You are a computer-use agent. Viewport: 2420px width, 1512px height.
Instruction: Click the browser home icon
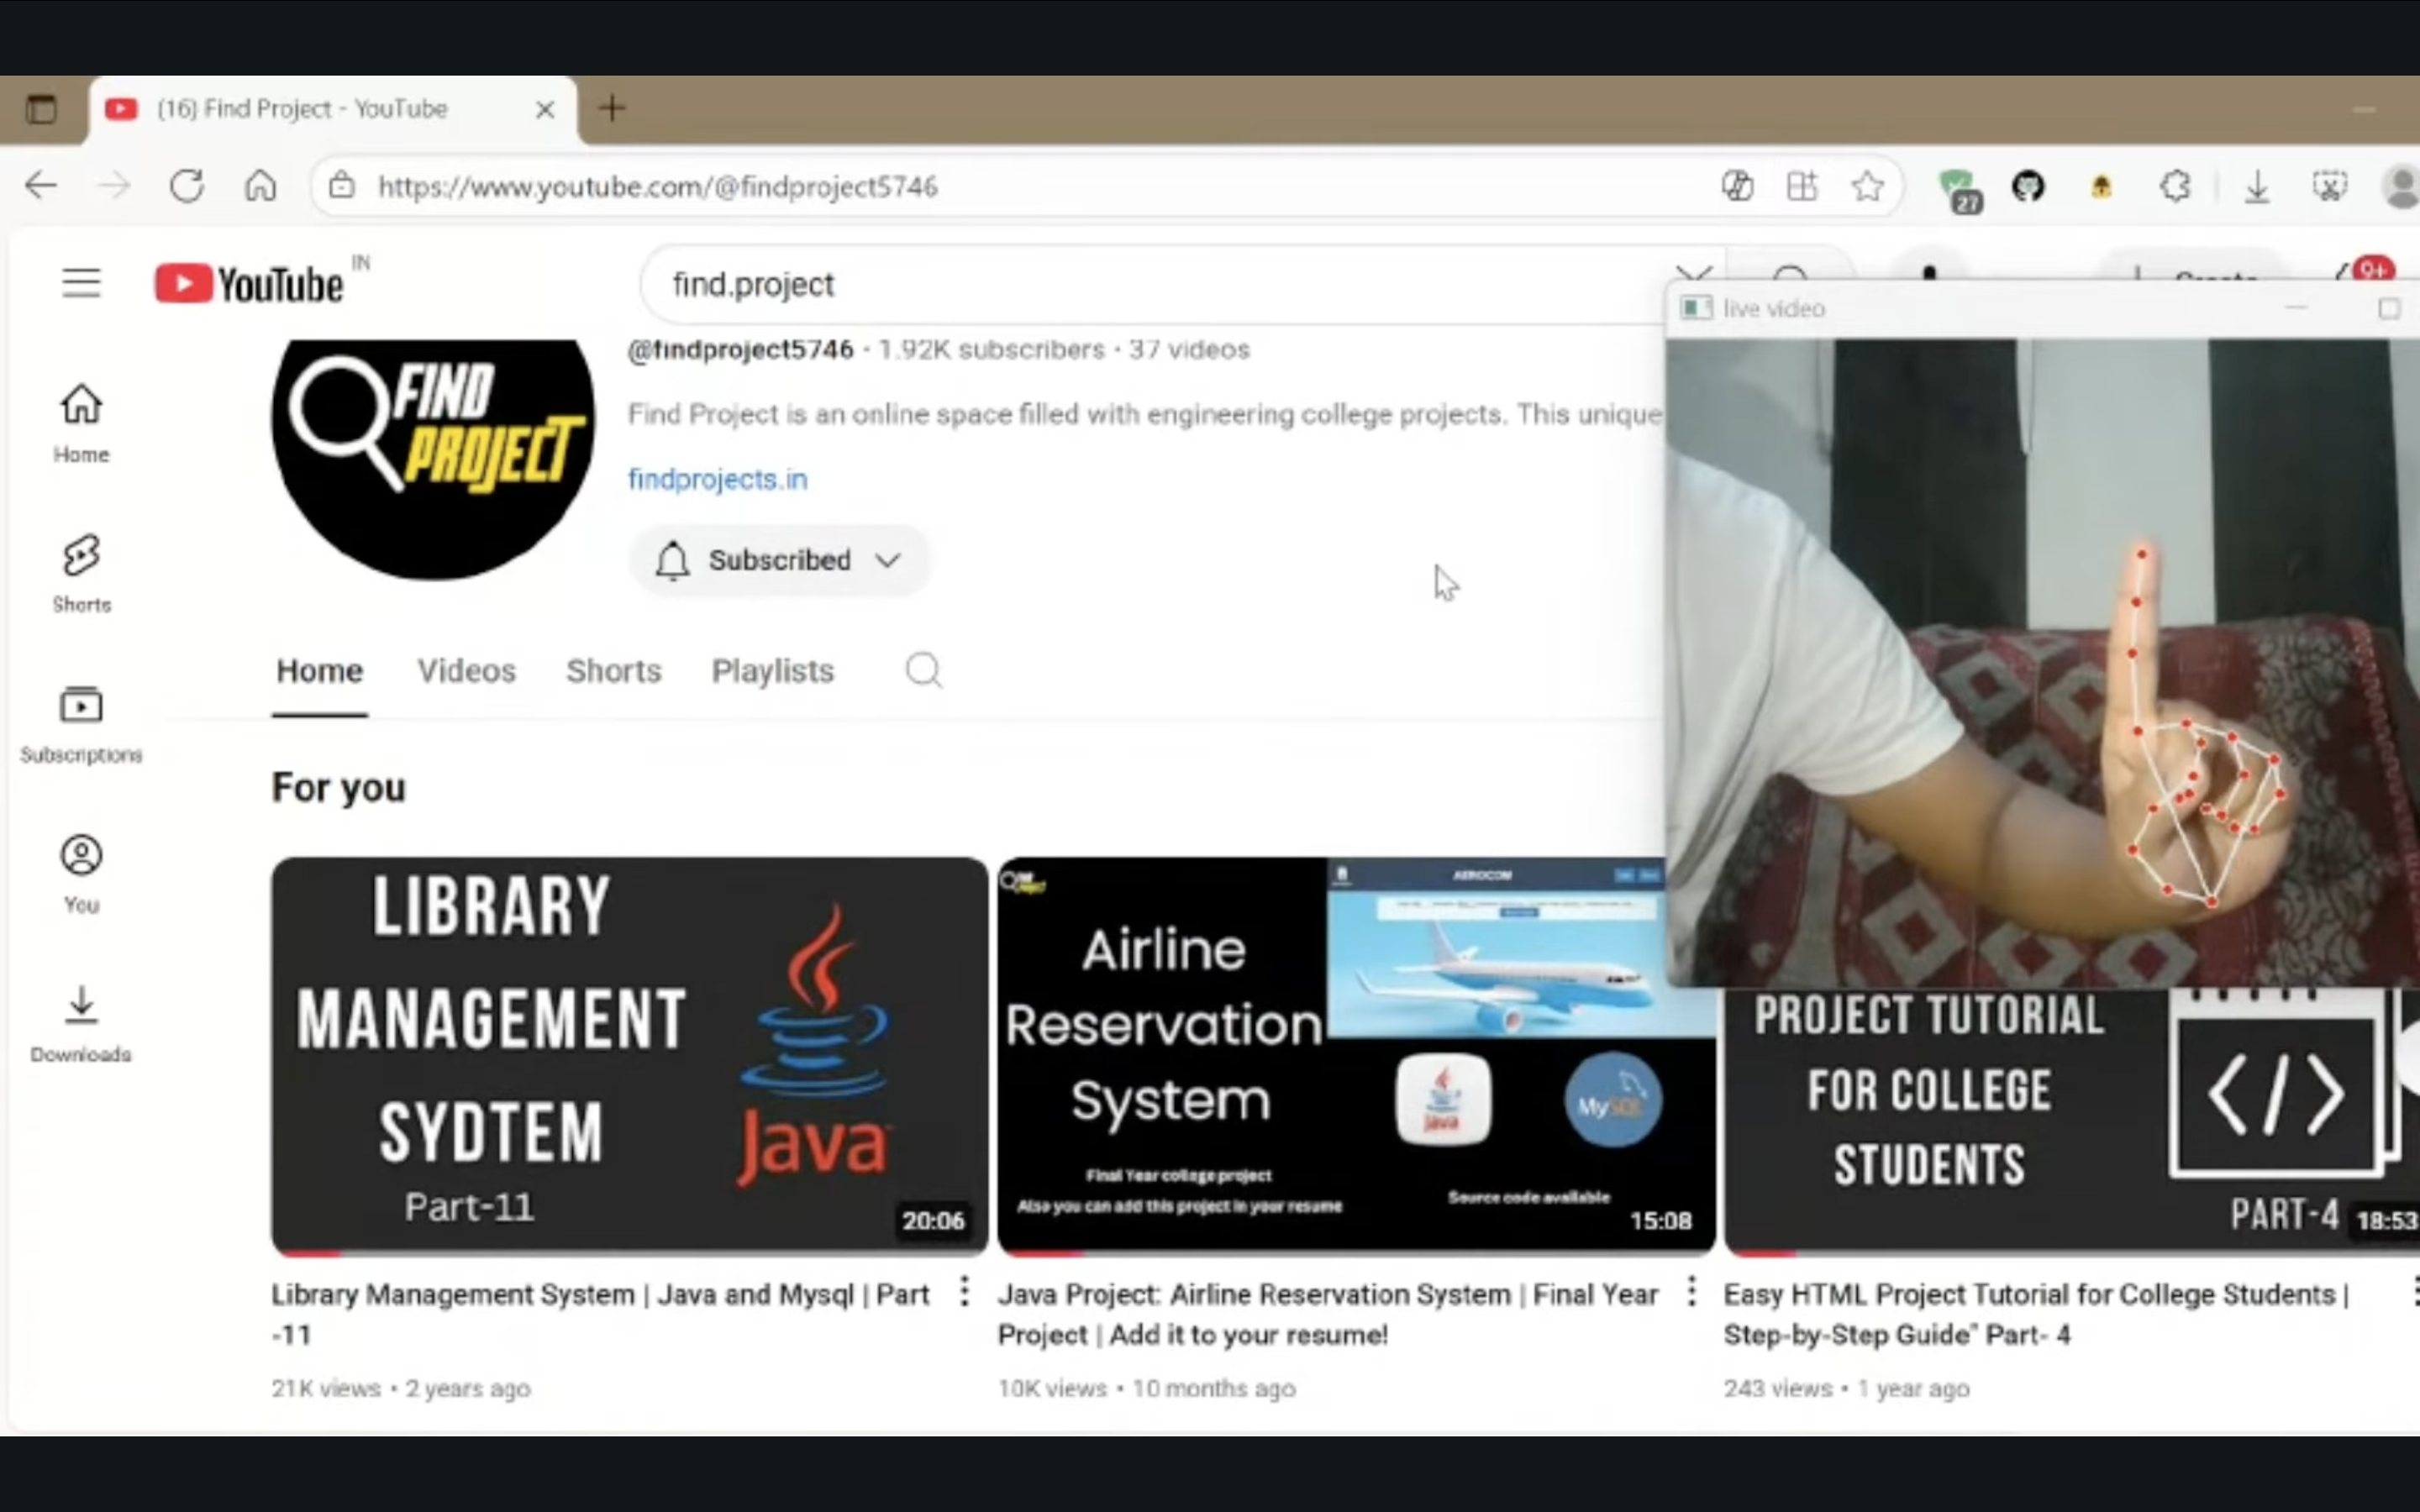[x=260, y=185]
